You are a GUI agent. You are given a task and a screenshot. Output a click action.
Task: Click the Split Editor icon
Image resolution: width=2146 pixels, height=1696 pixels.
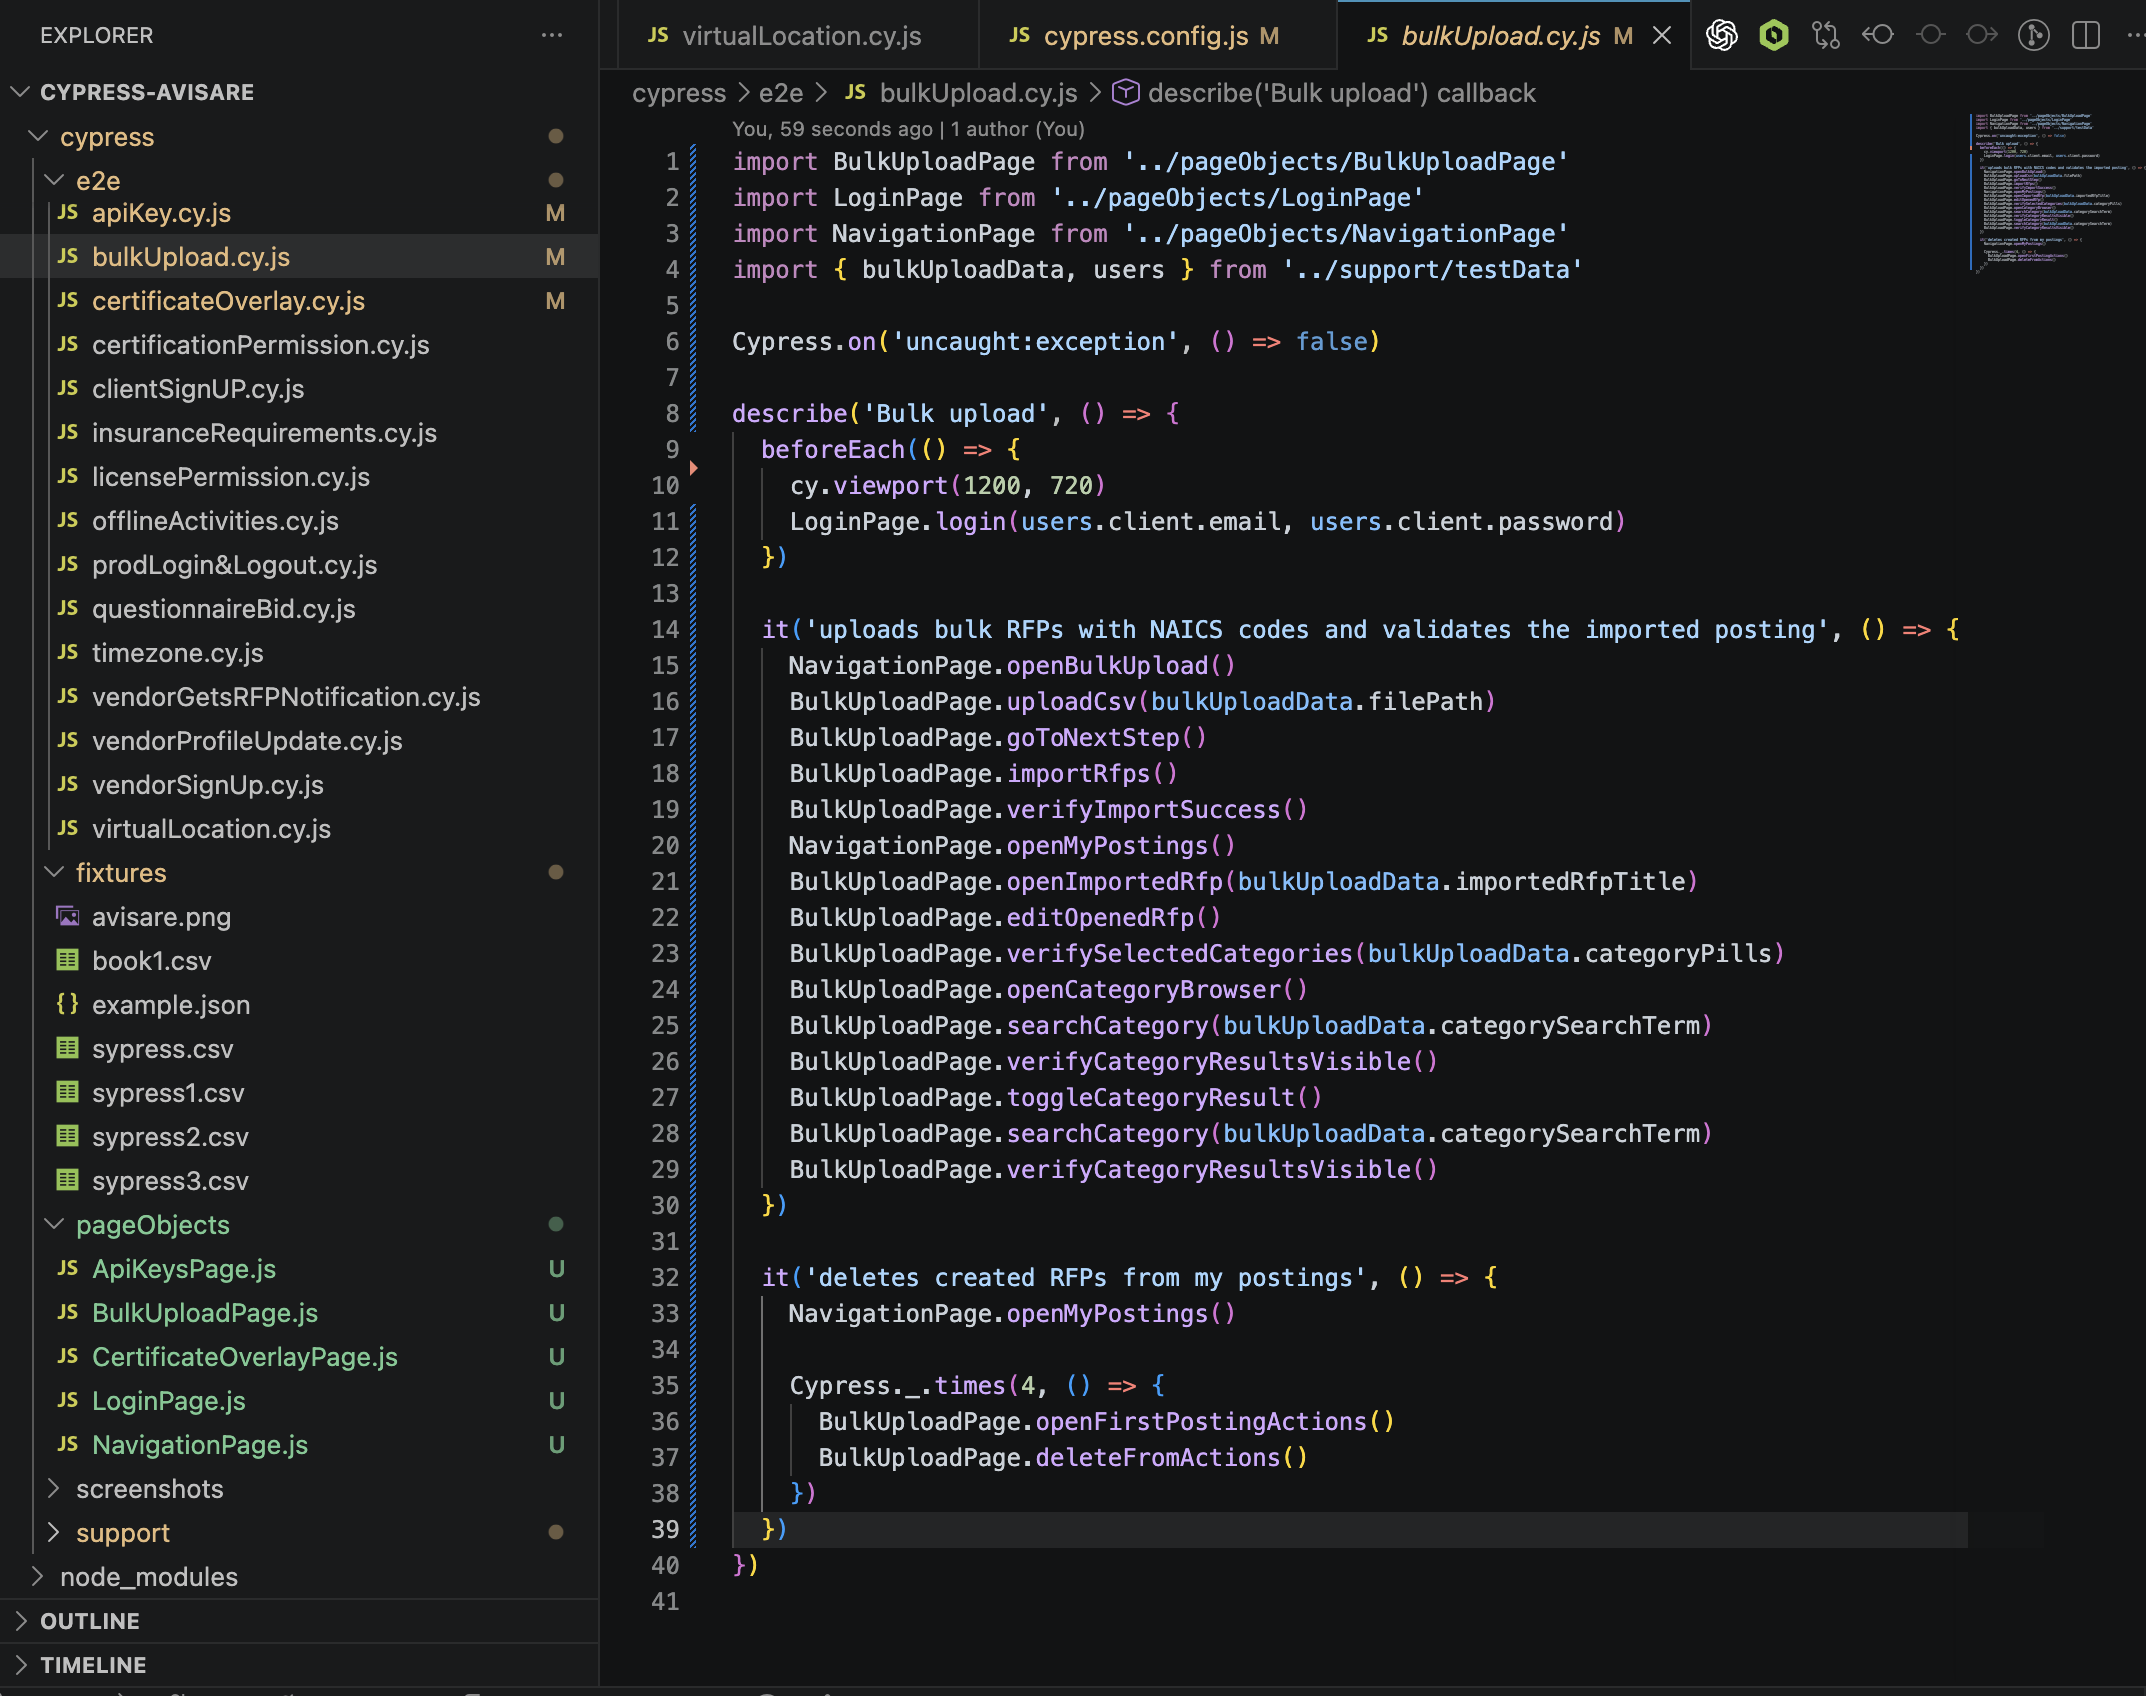2086,35
